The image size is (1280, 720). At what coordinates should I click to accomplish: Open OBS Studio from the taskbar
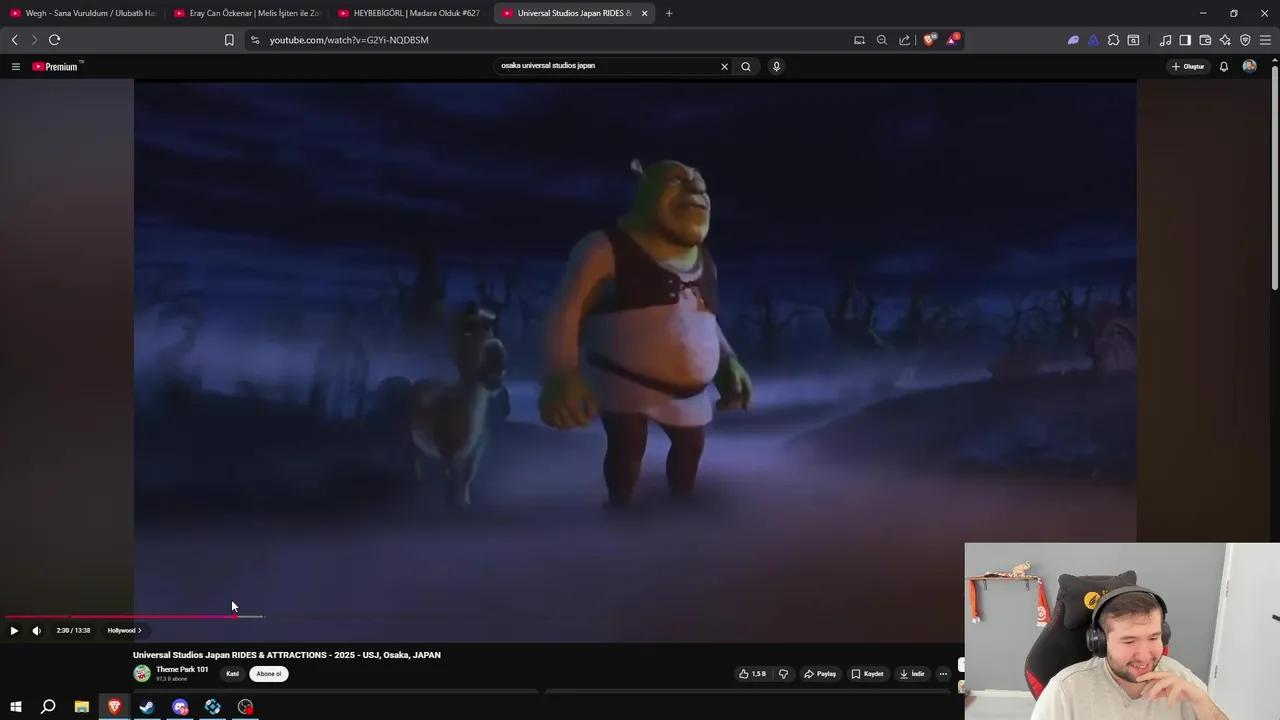pyautogui.click(x=246, y=707)
